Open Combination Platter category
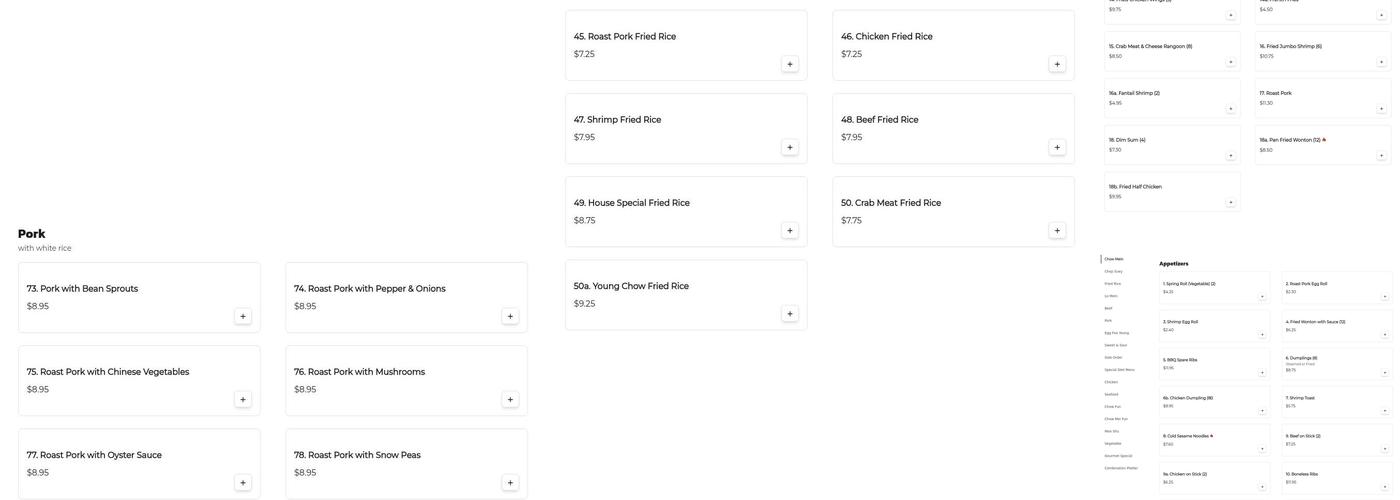 pyautogui.click(x=1121, y=468)
